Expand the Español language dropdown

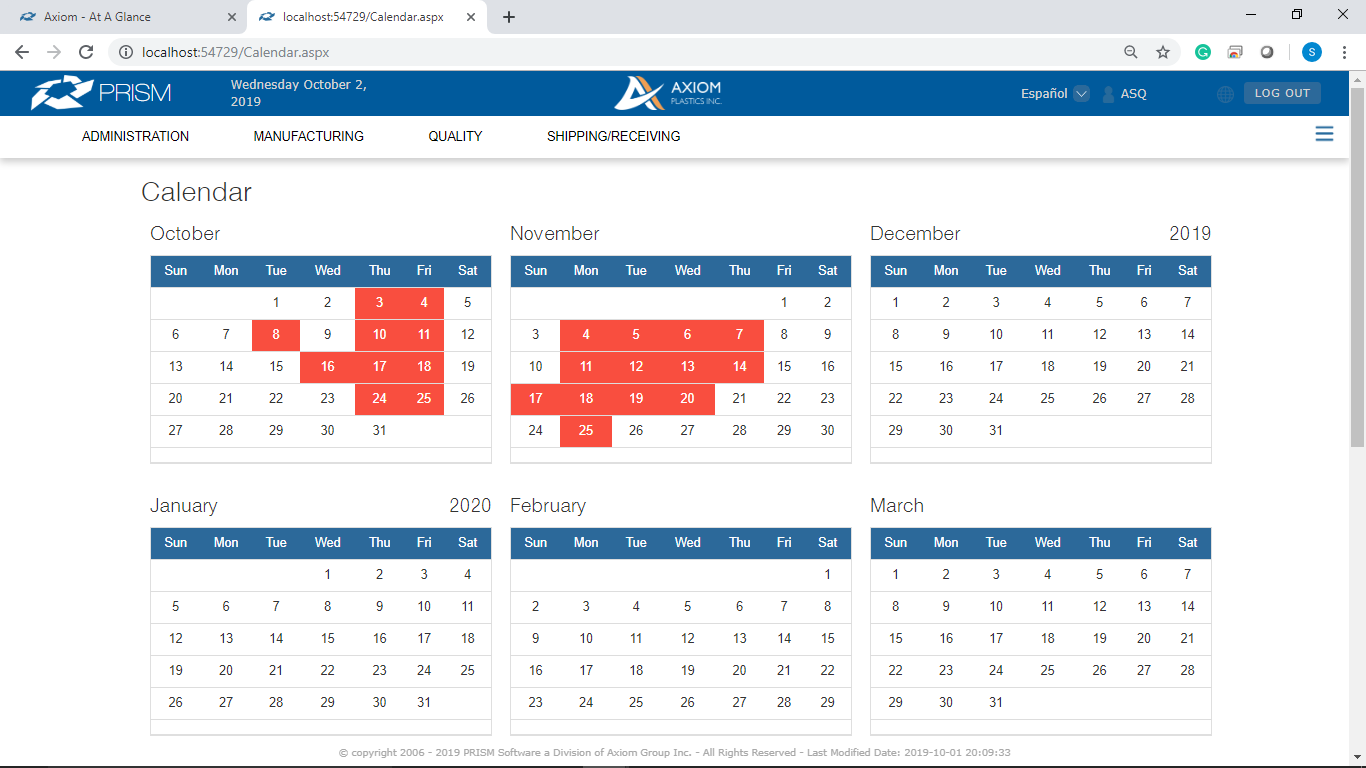point(1055,94)
